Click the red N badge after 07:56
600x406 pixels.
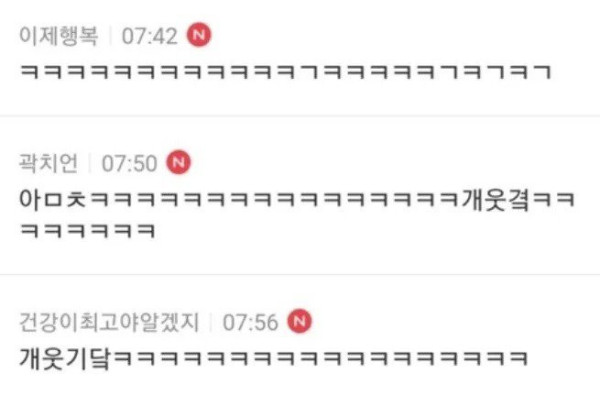pos(300,321)
